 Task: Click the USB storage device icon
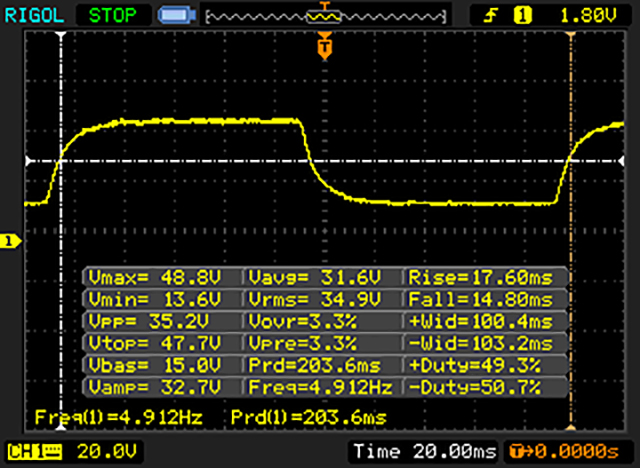[176, 15]
